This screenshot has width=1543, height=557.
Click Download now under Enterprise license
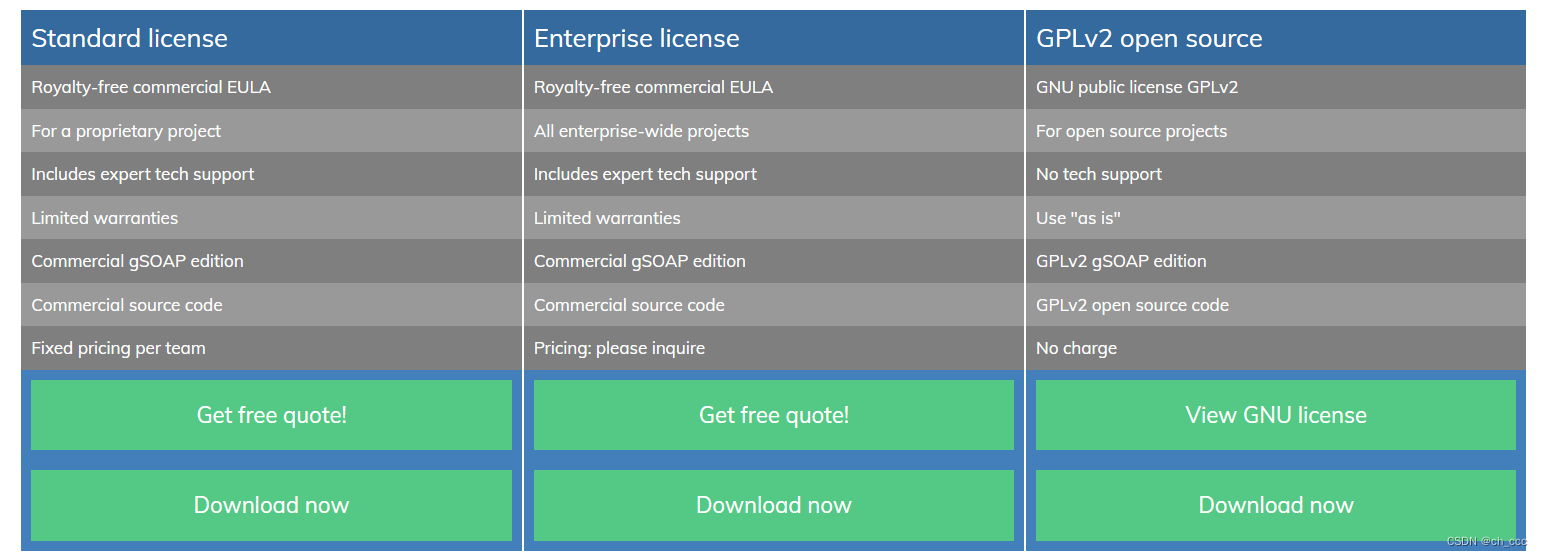click(774, 505)
